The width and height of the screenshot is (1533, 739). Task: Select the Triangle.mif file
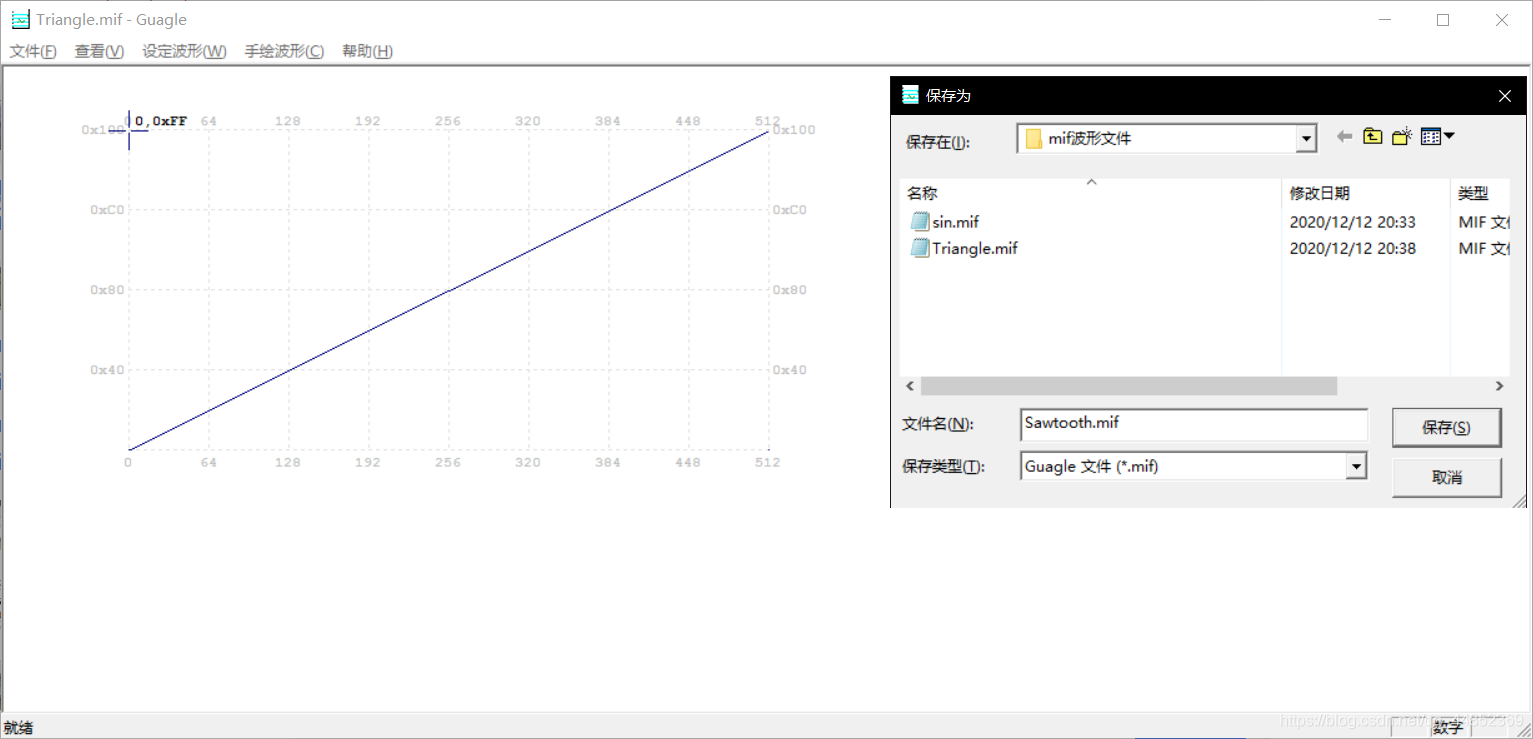(x=974, y=248)
